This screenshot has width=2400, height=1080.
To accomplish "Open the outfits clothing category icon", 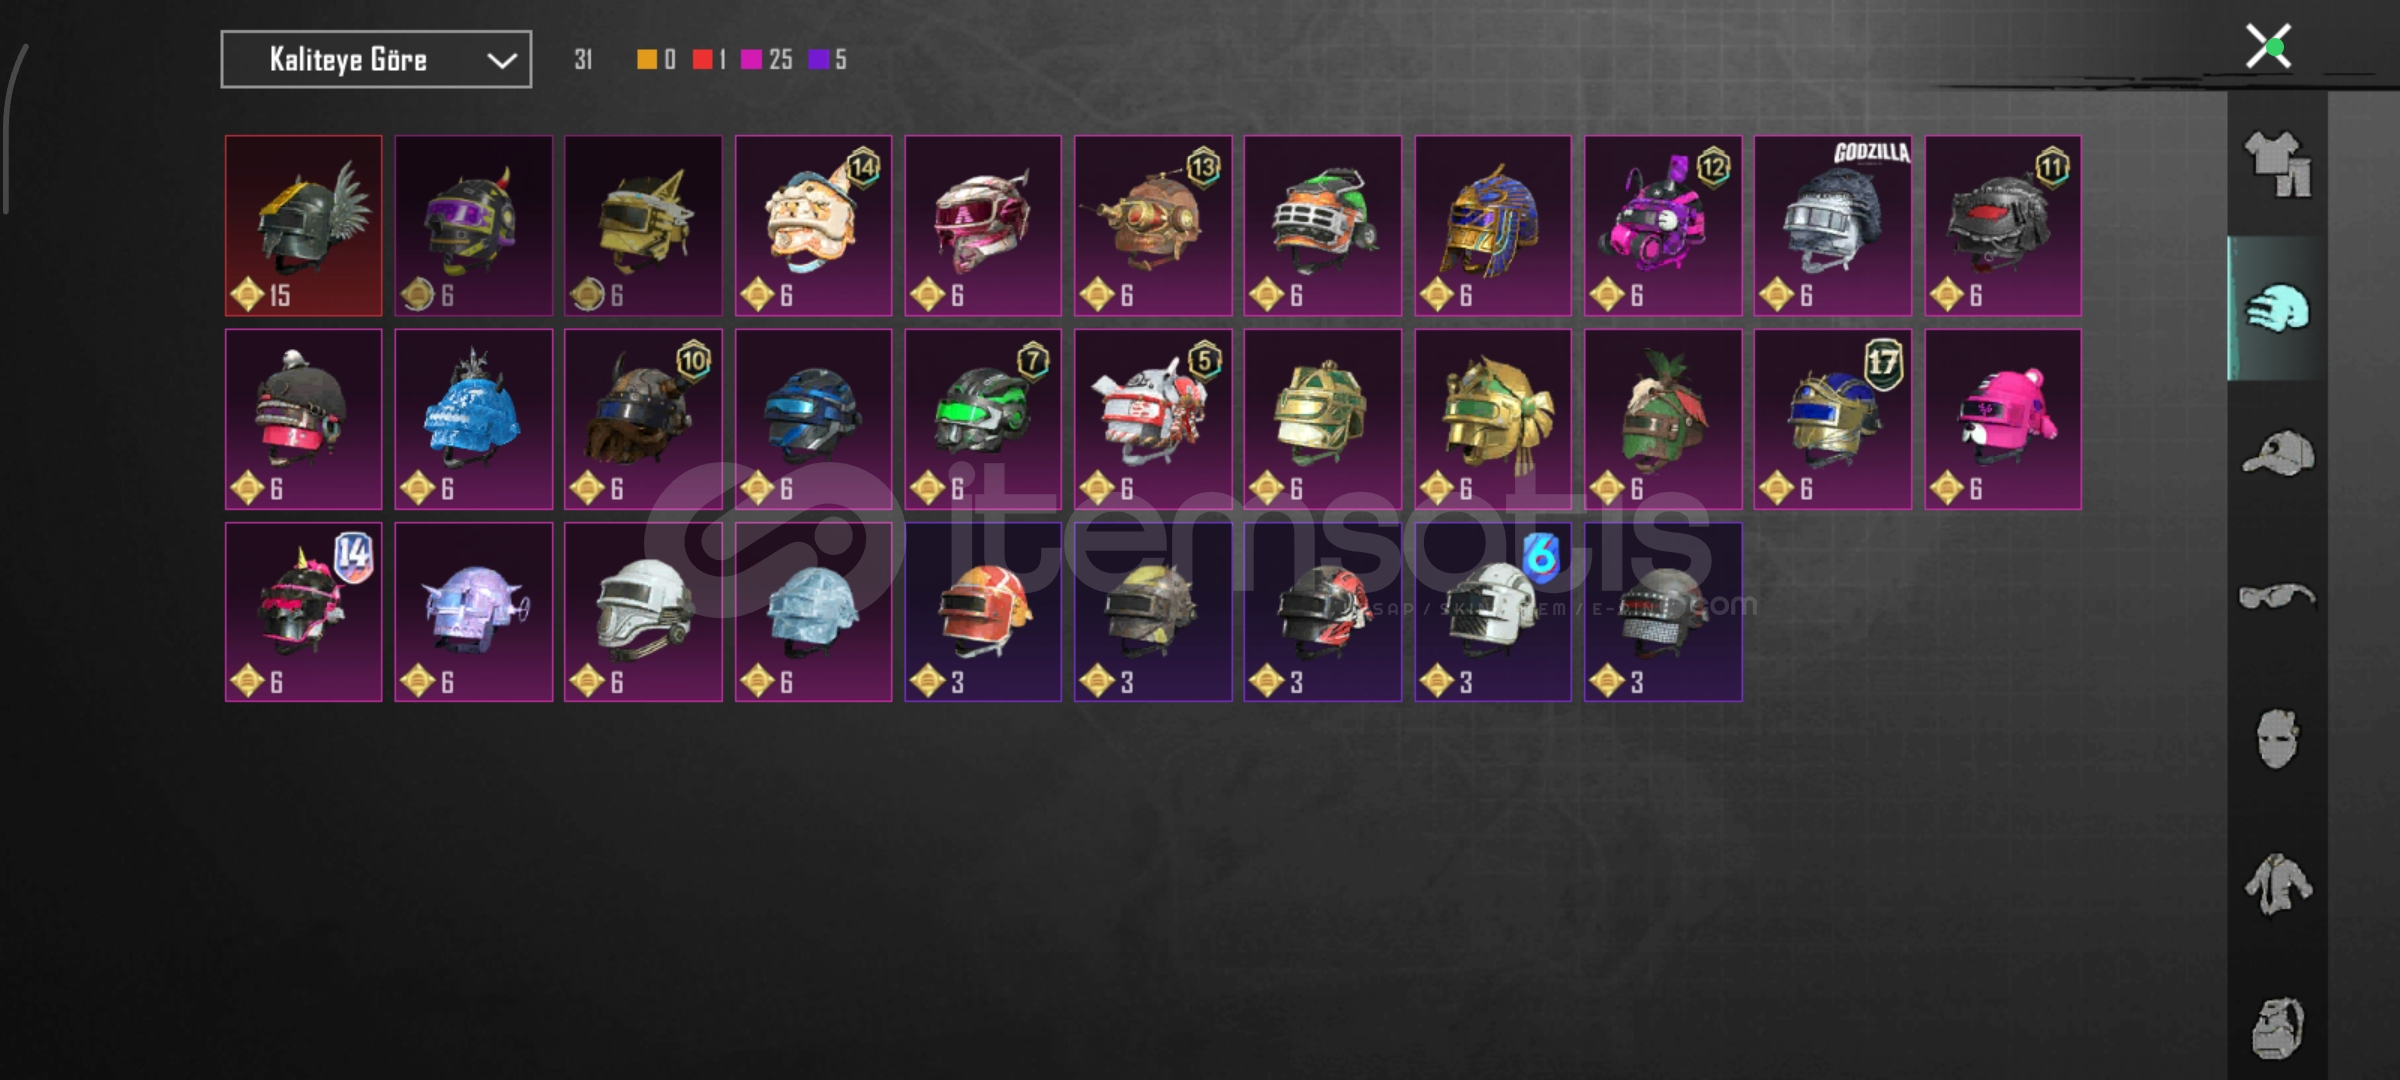I will click(x=2277, y=164).
